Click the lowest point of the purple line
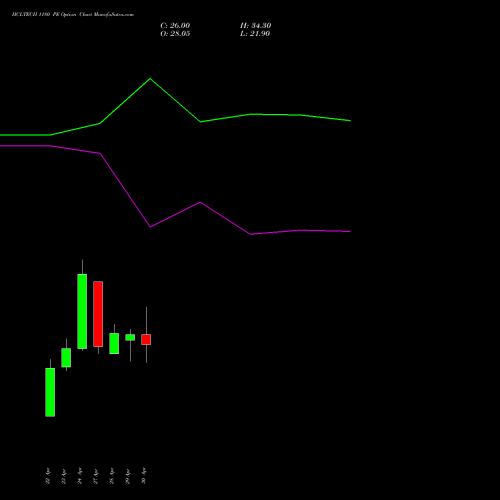The width and height of the screenshot is (500, 500). [x=251, y=234]
